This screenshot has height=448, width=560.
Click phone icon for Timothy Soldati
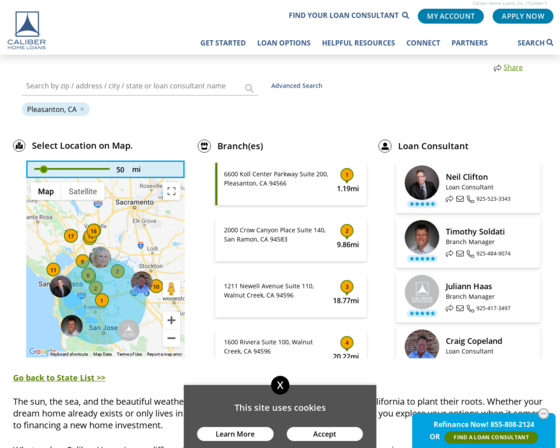470,254
